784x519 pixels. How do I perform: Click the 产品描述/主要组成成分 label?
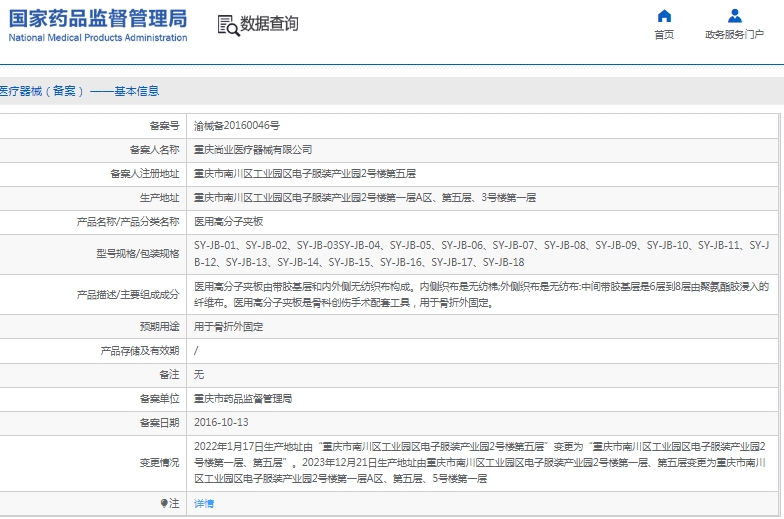click(x=128, y=294)
